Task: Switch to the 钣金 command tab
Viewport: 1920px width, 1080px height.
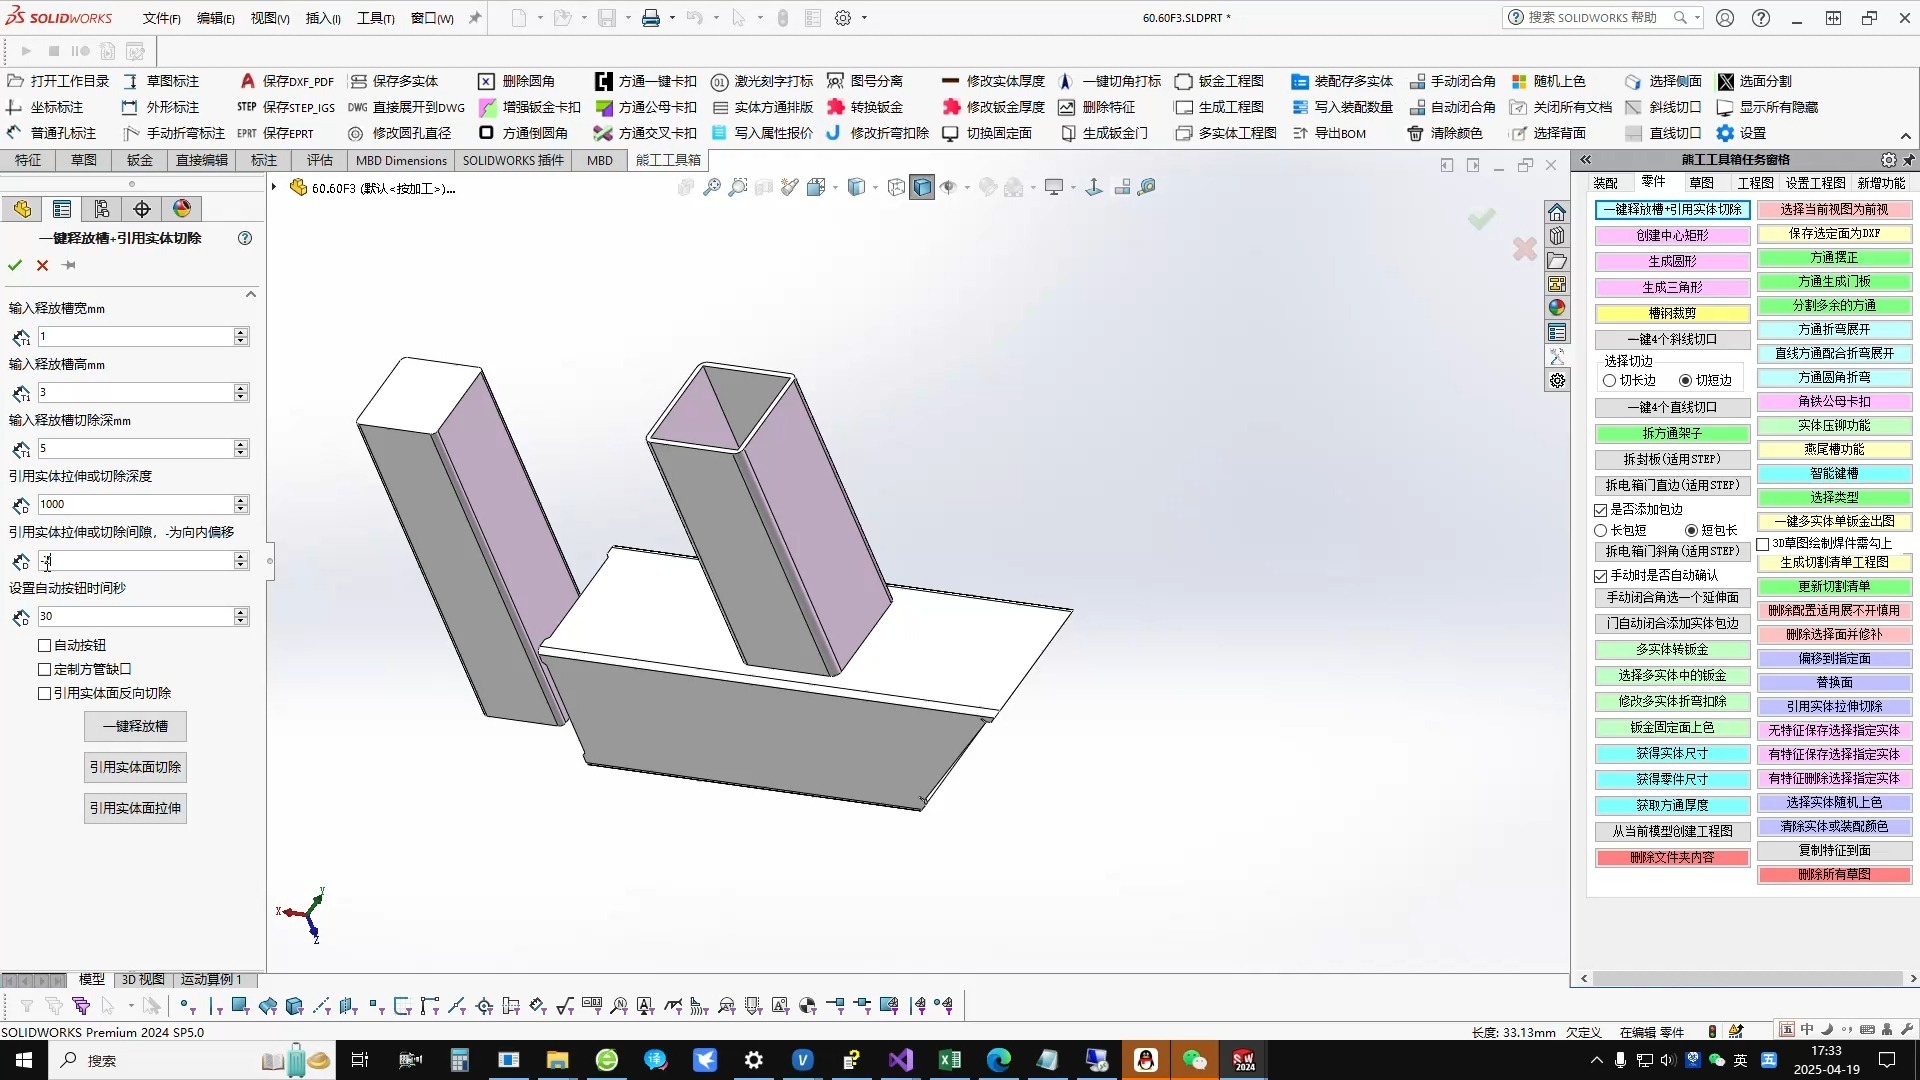Action: click(x=138, y=160)
